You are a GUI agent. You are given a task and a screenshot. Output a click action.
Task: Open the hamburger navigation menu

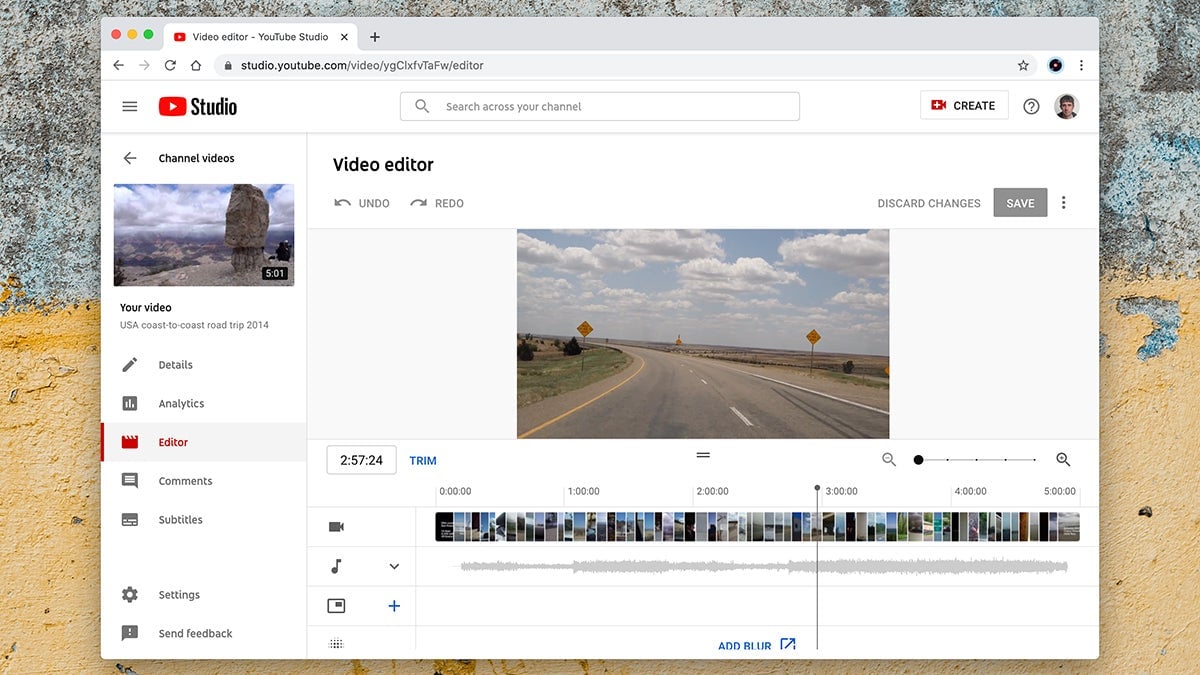(x=130, y=106)
